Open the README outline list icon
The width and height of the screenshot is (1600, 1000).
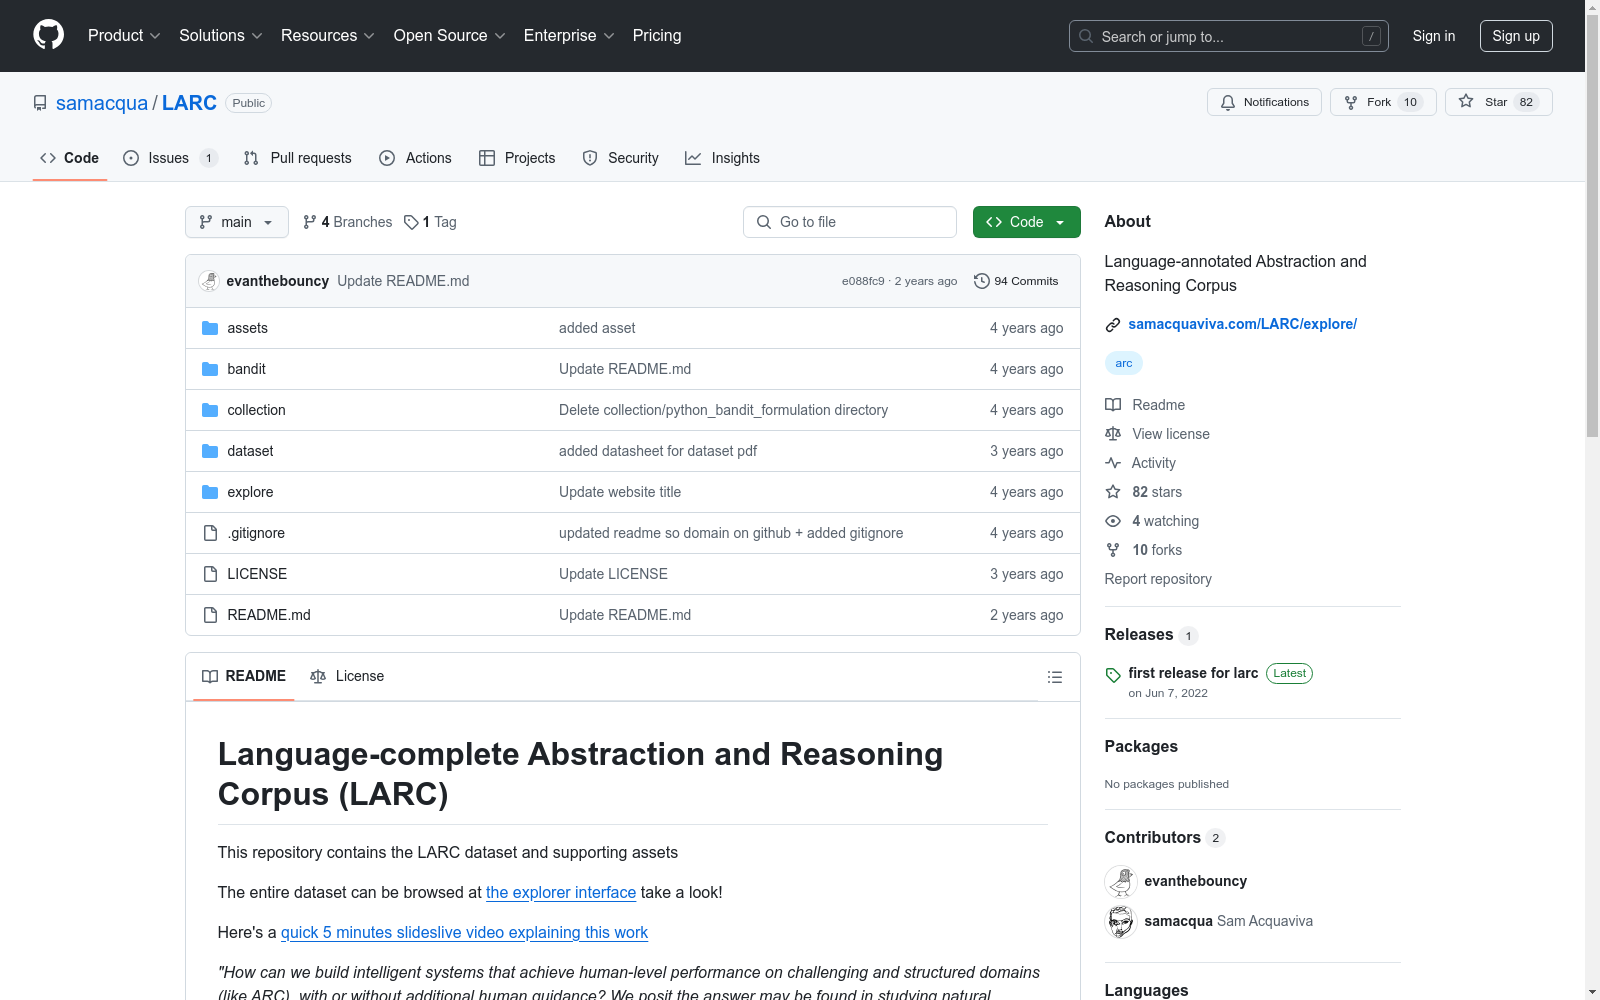(1054, 677)
